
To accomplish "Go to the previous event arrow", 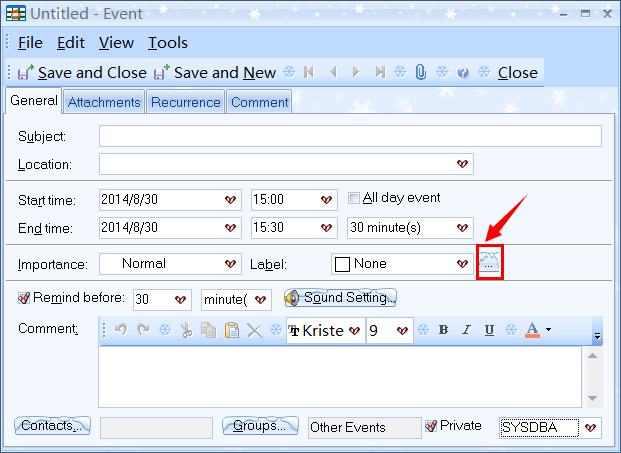I will (x=333, y=72).
